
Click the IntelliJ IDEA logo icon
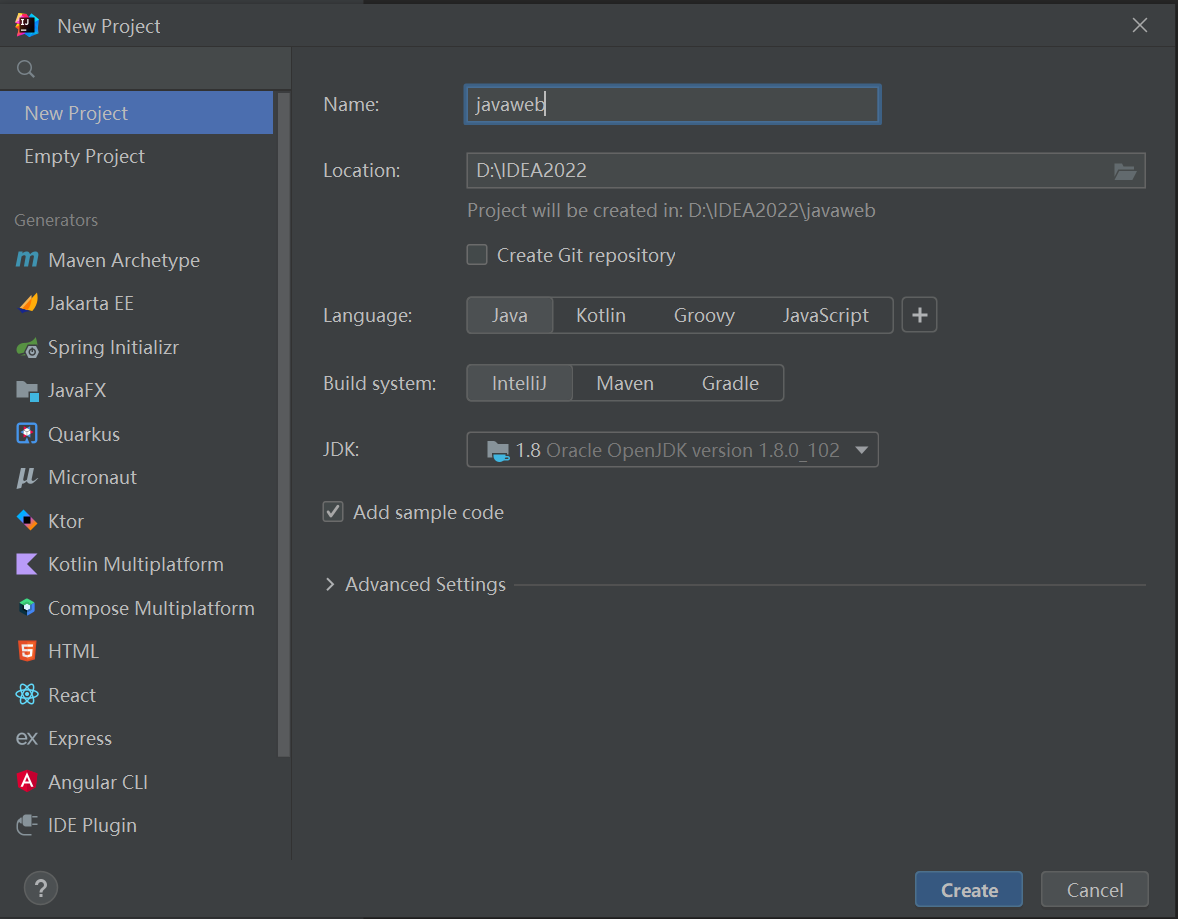point(27,25)
